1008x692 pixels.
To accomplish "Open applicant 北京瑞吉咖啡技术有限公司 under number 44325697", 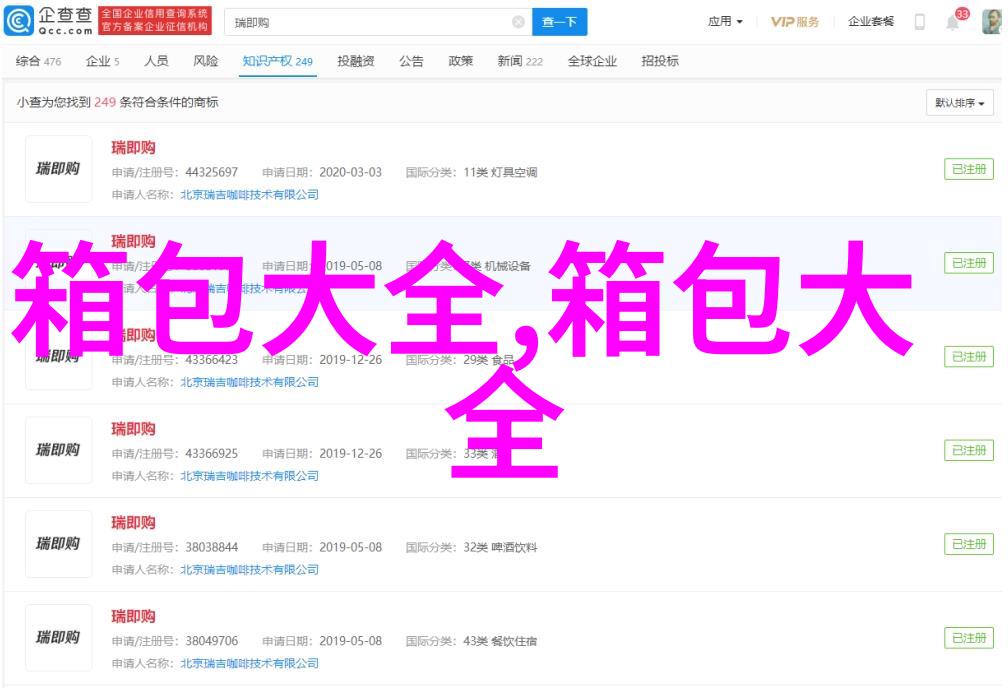I will click(x=249, y=195).
